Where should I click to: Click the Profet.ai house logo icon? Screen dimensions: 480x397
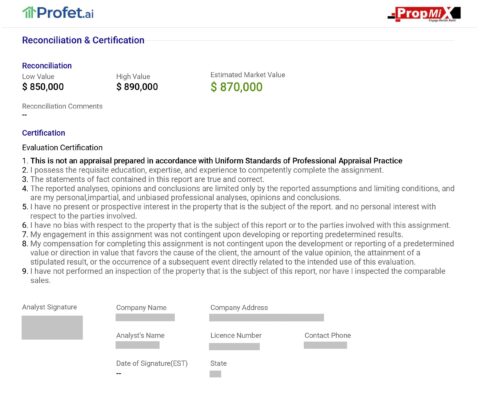point(29,13)
